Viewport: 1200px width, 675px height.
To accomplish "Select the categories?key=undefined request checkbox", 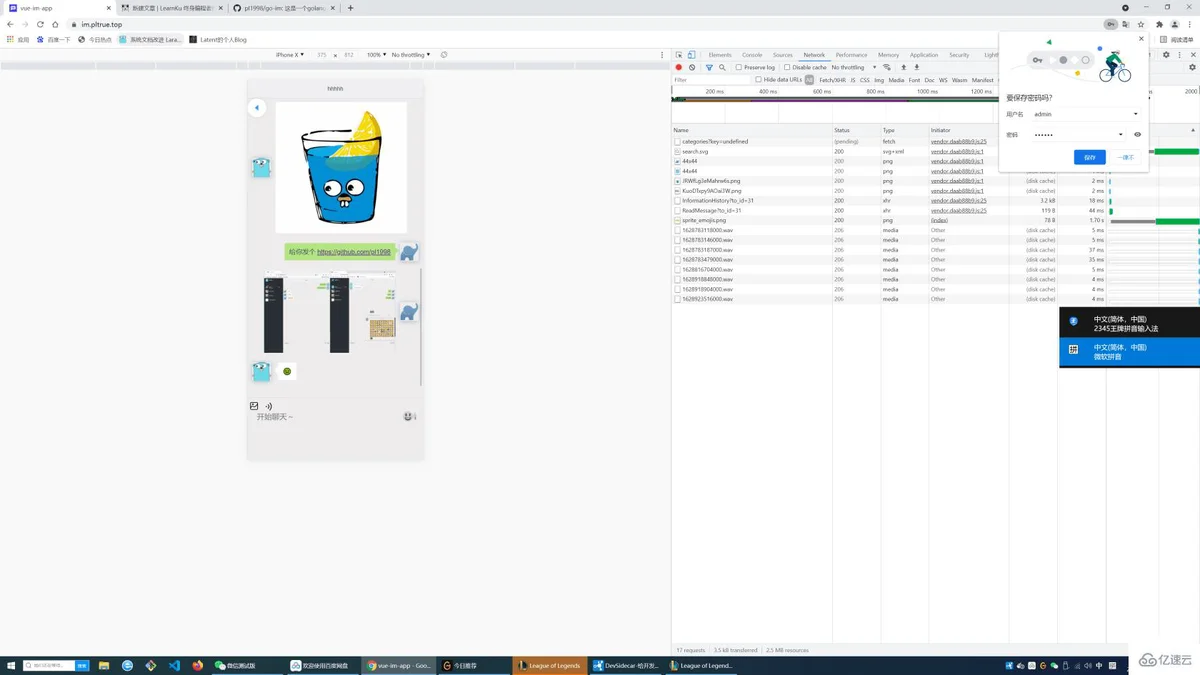I will (x=677, y=142).
